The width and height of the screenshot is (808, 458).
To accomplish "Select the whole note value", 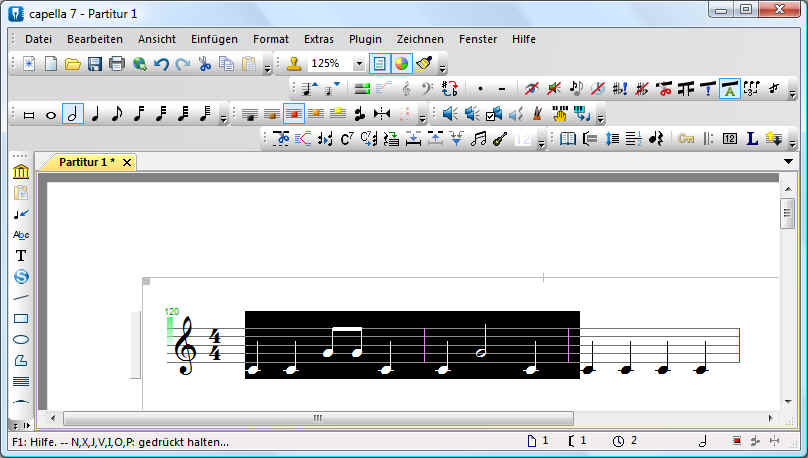I will 50,114.
